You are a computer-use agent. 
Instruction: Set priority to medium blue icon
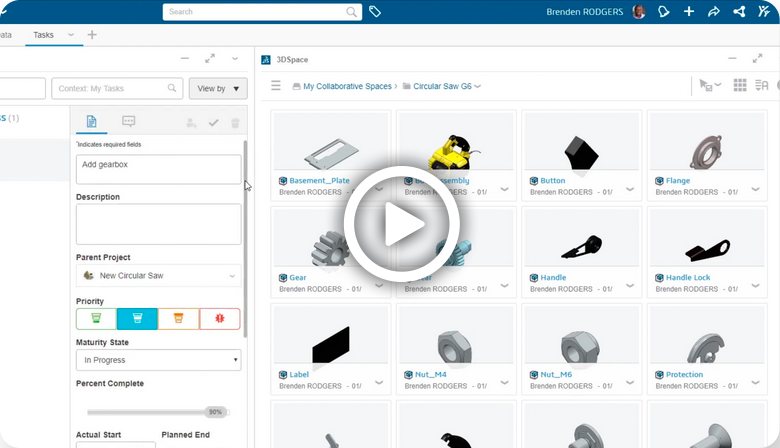(137, 319)
